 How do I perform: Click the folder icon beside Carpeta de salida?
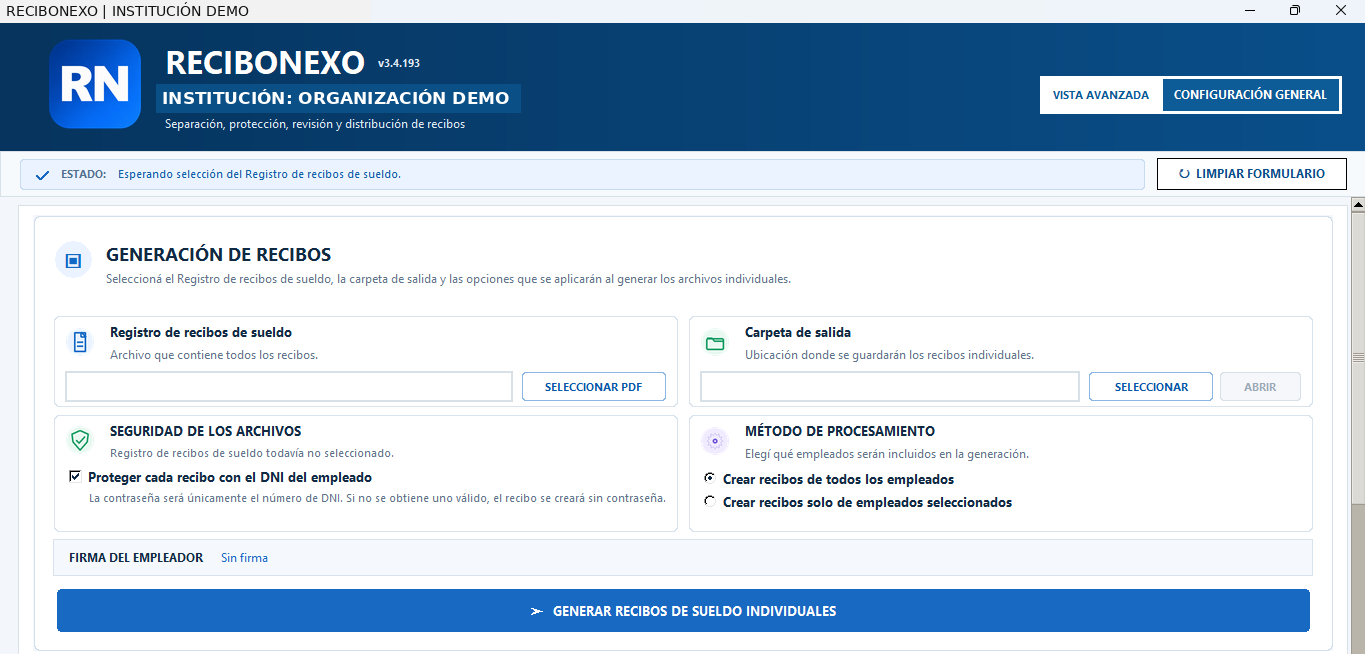714,342
